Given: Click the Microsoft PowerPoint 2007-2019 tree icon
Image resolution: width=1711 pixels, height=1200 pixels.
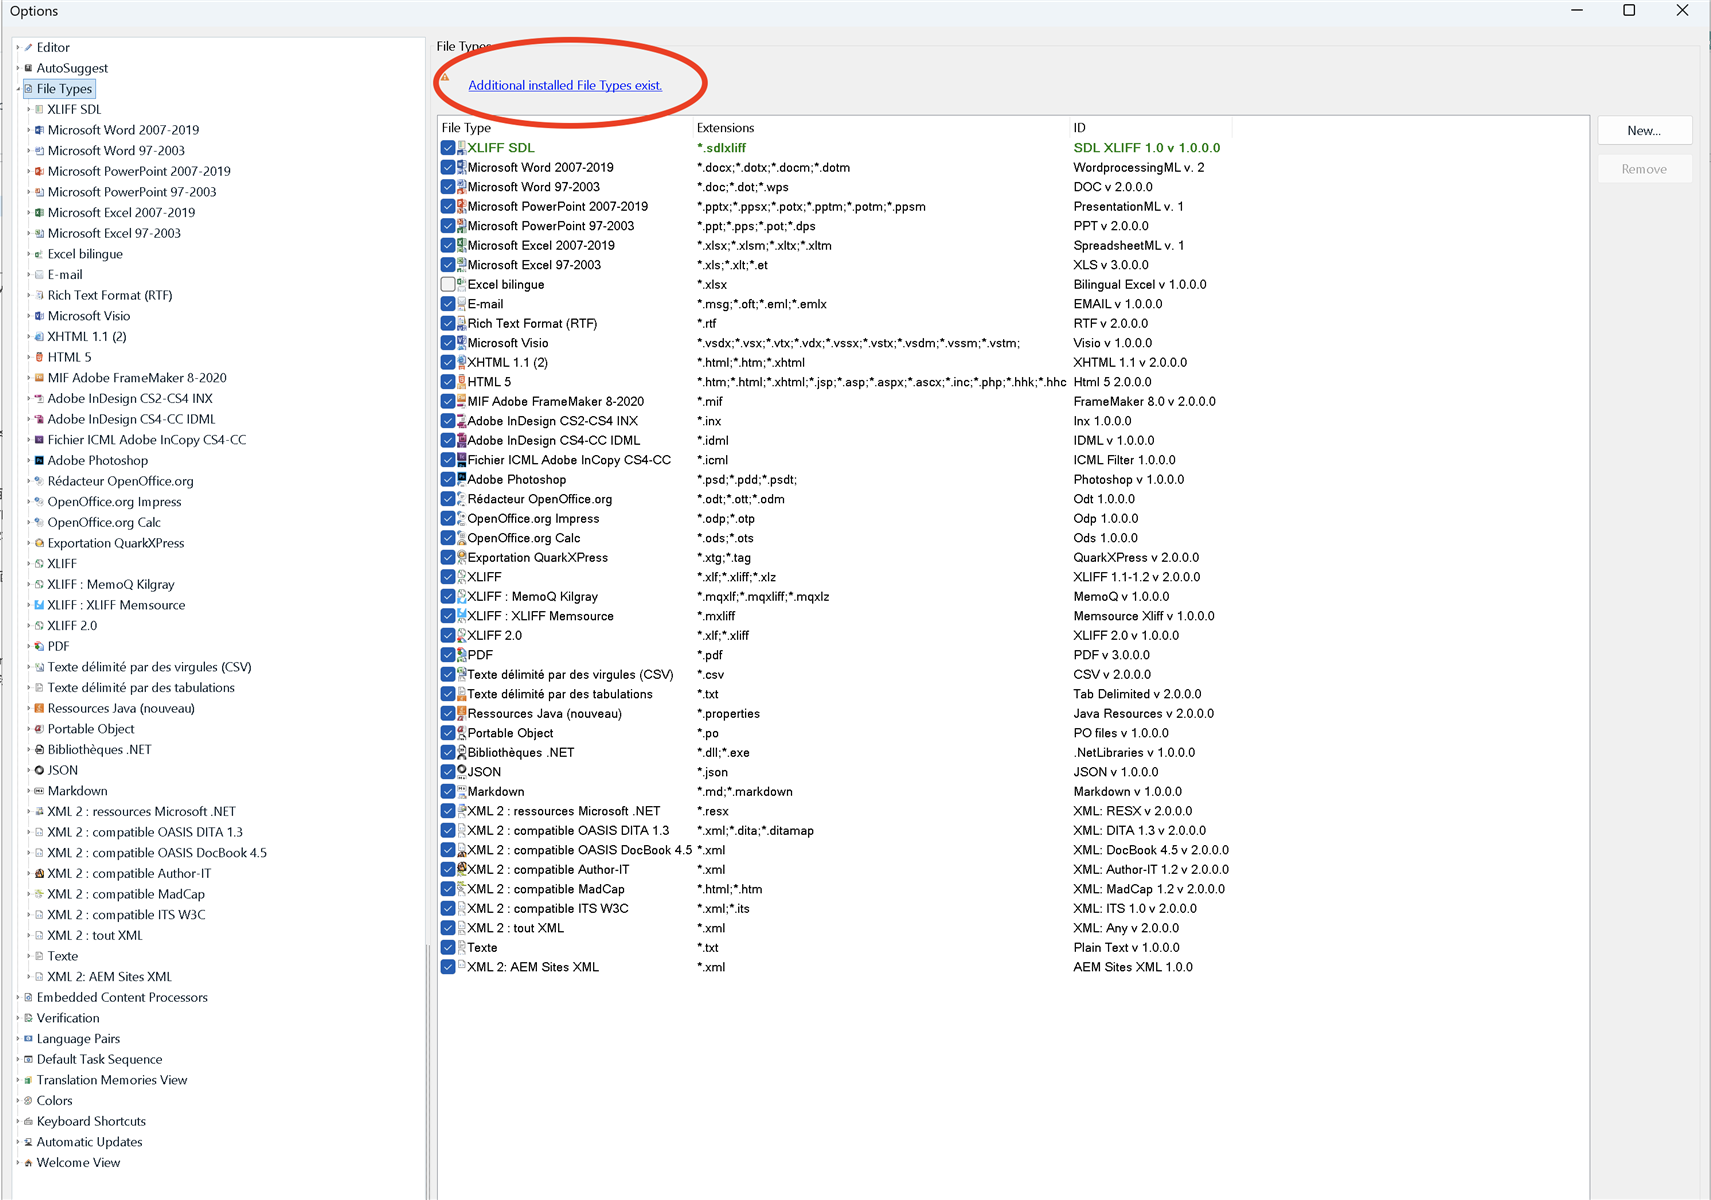Looking at the screenshot, I should pos(39,171).
